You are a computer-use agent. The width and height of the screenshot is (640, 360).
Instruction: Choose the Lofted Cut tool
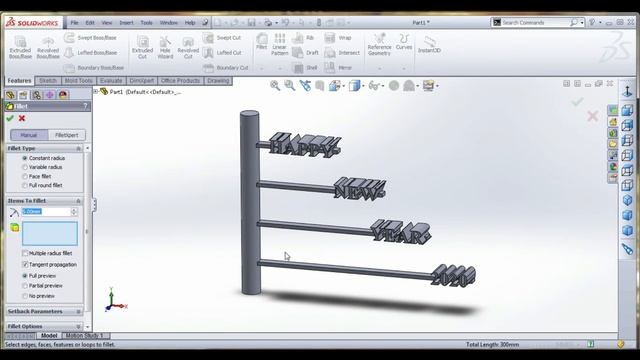[222, 53]
